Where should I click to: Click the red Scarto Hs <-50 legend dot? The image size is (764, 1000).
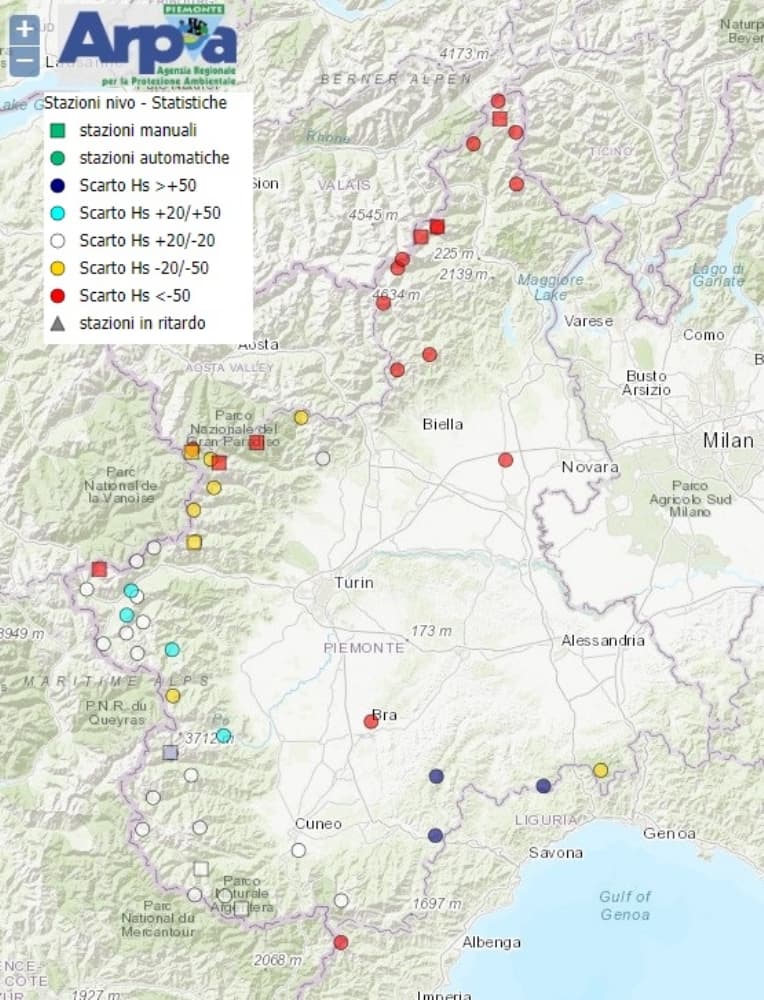(59, 295)
